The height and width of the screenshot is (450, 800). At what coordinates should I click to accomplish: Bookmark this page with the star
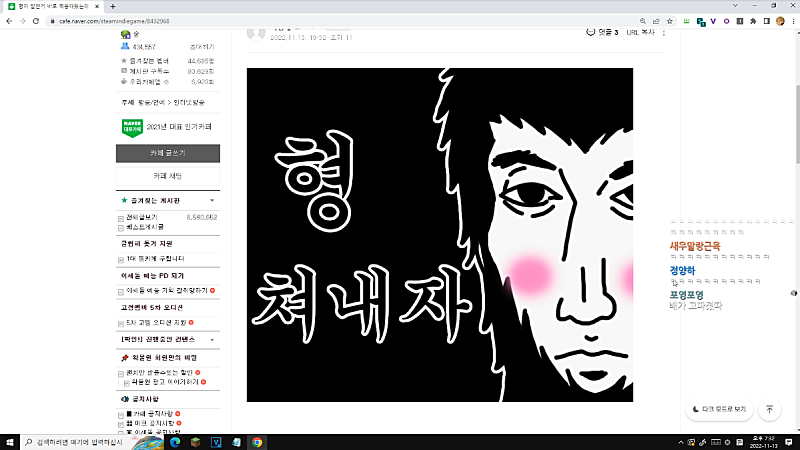click(670, 21)
